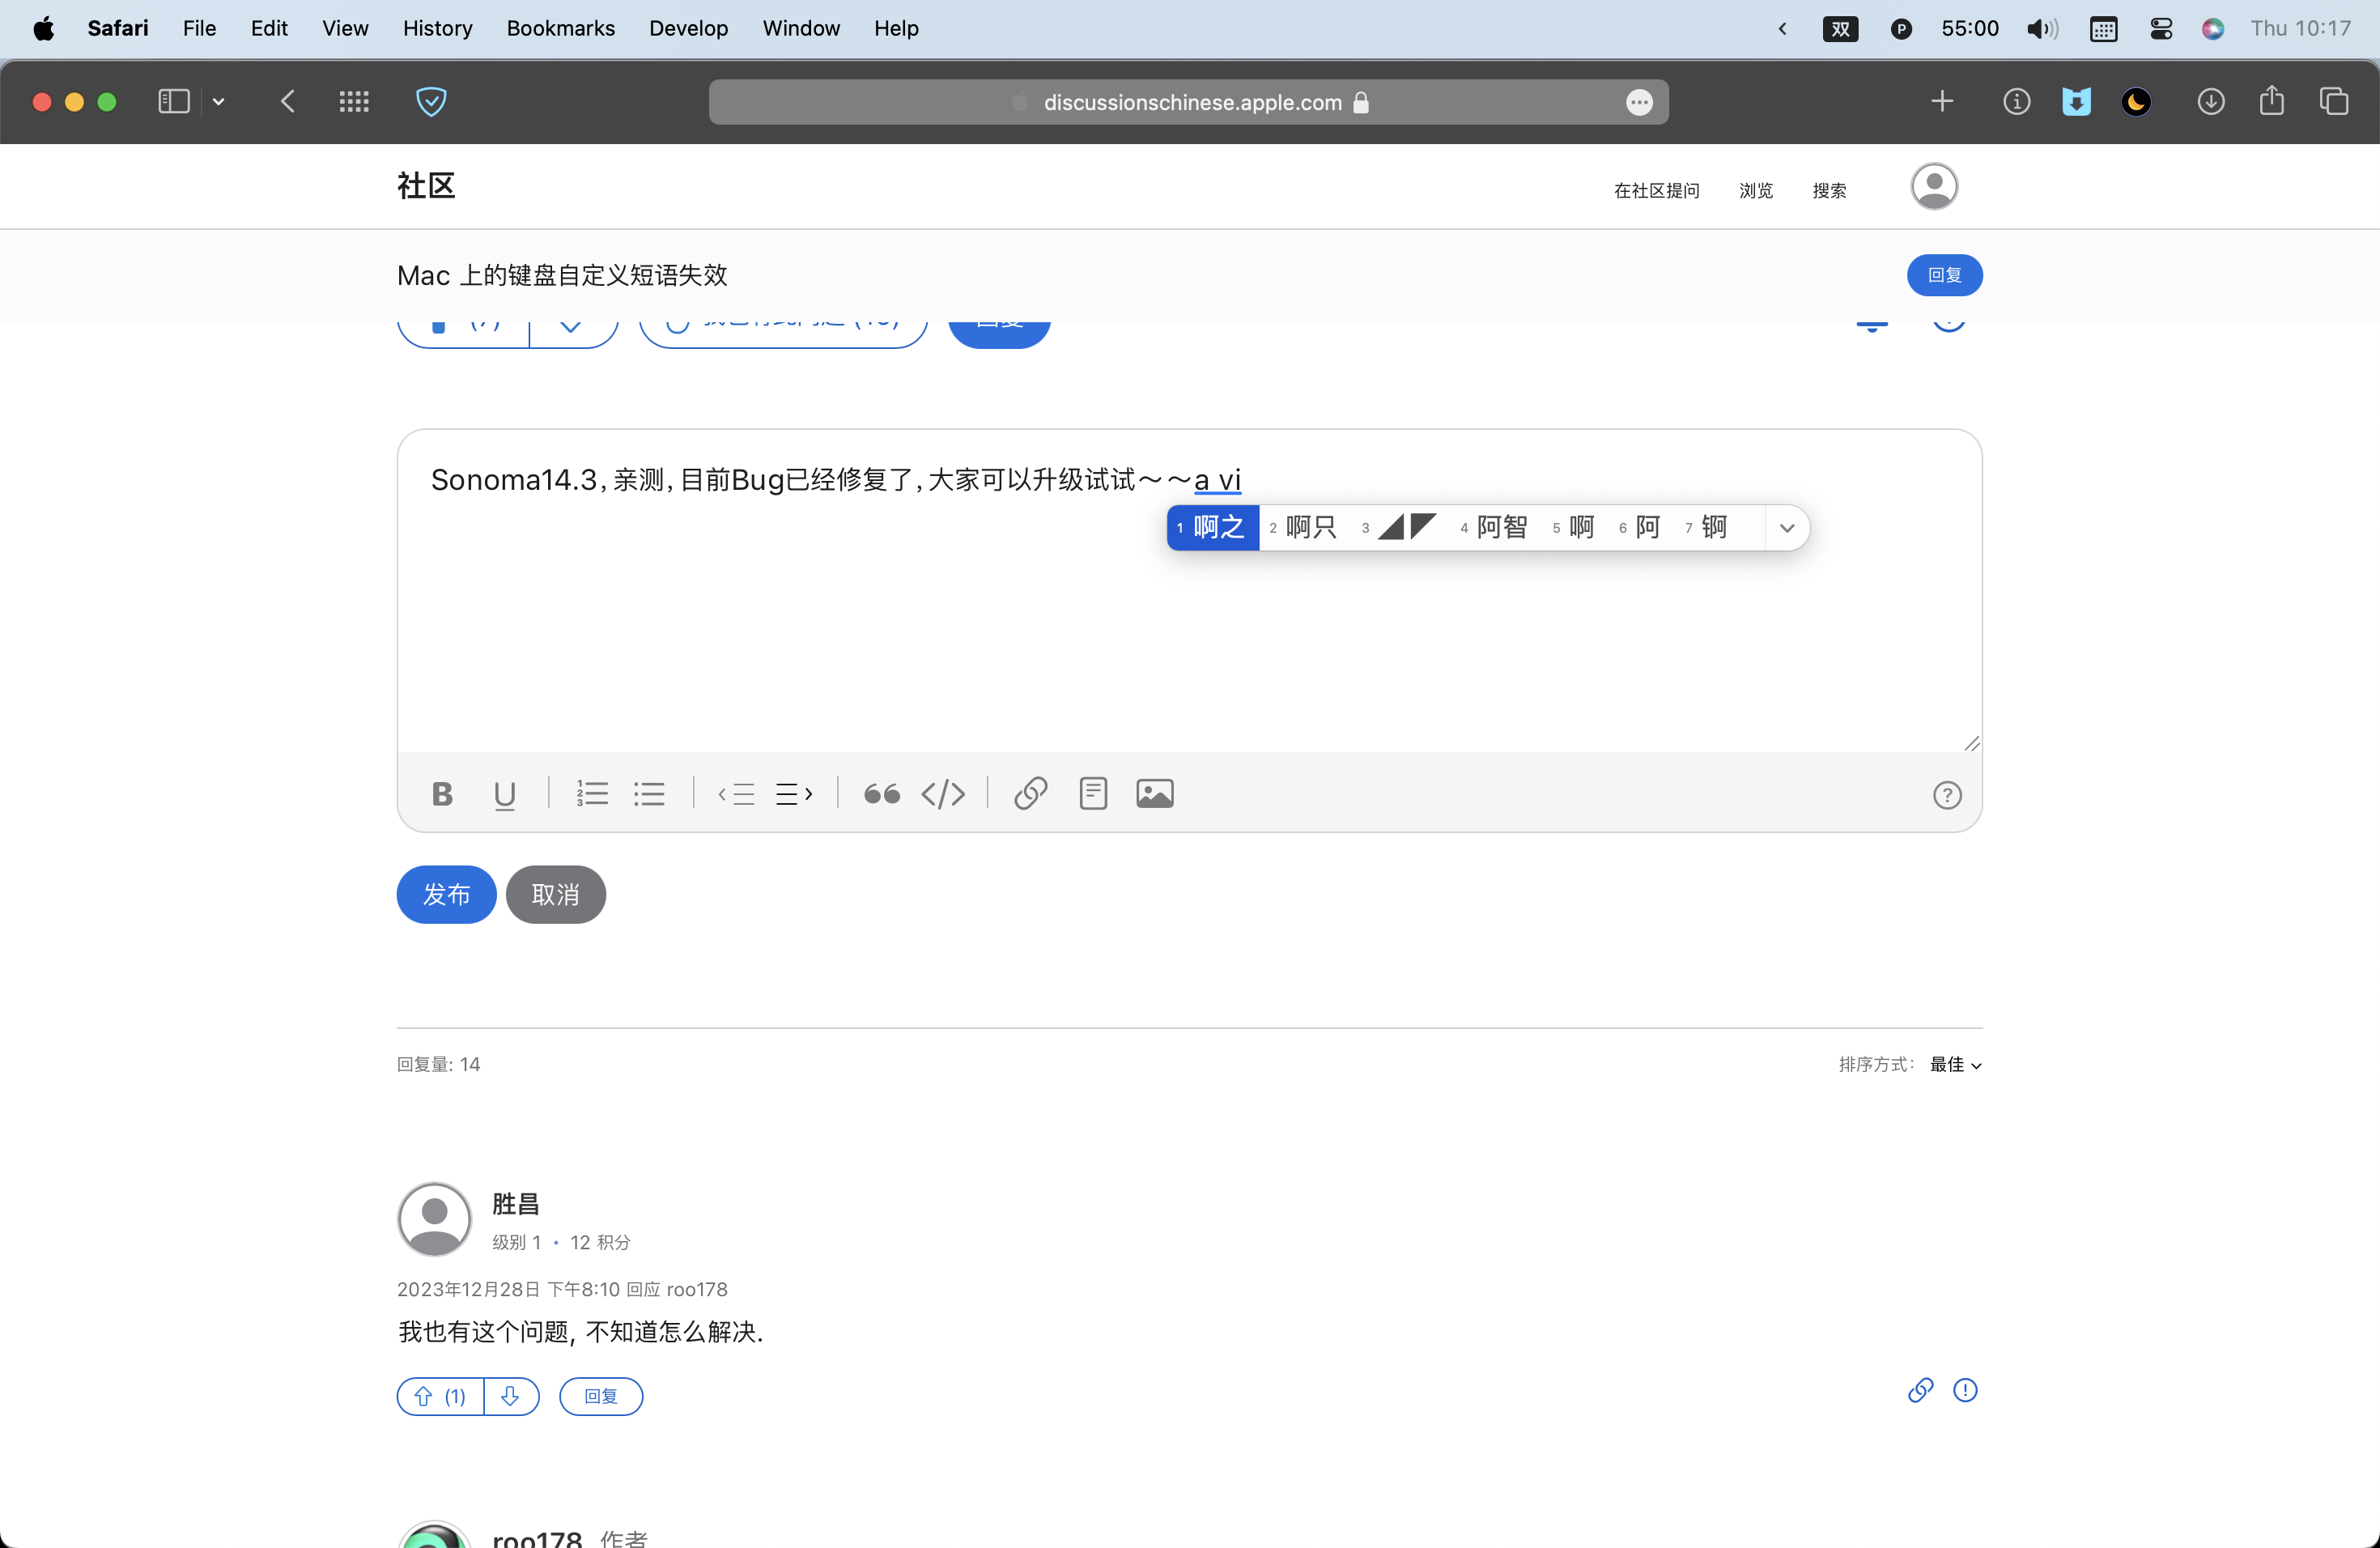
Task: Insert a hyperlink in reply
Action: tap(1030, 794)
